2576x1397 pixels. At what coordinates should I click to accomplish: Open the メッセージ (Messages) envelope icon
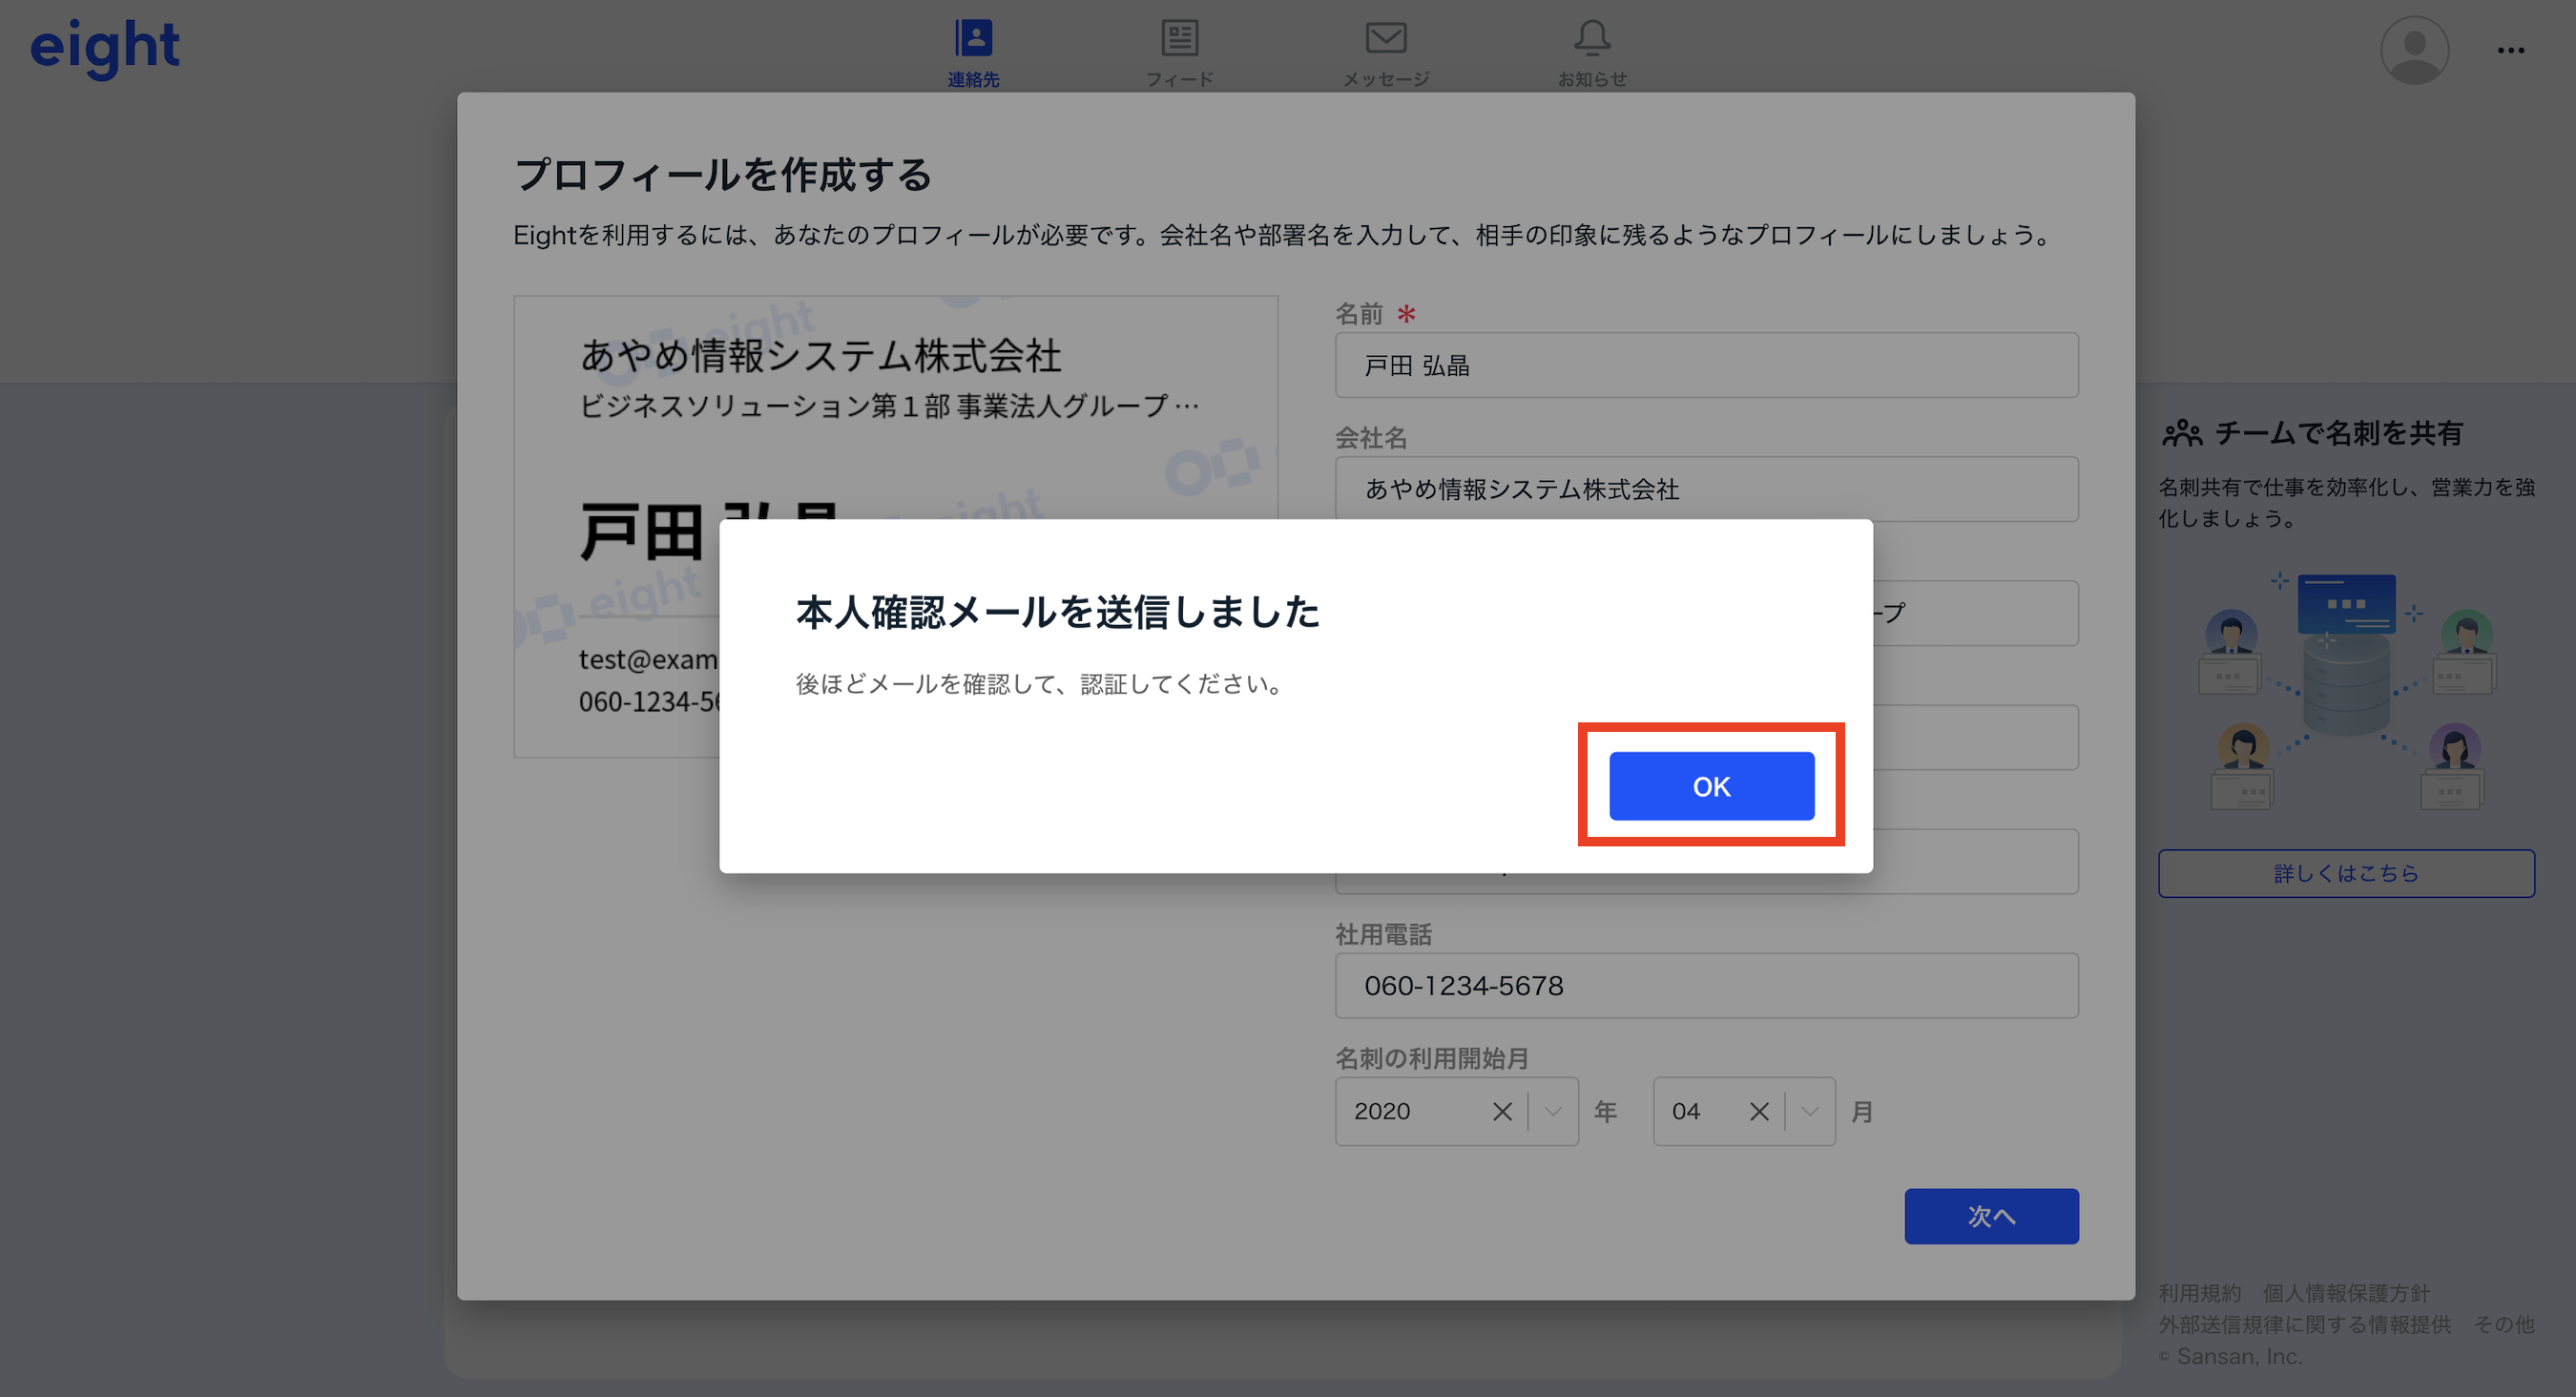coord(1386,38)
